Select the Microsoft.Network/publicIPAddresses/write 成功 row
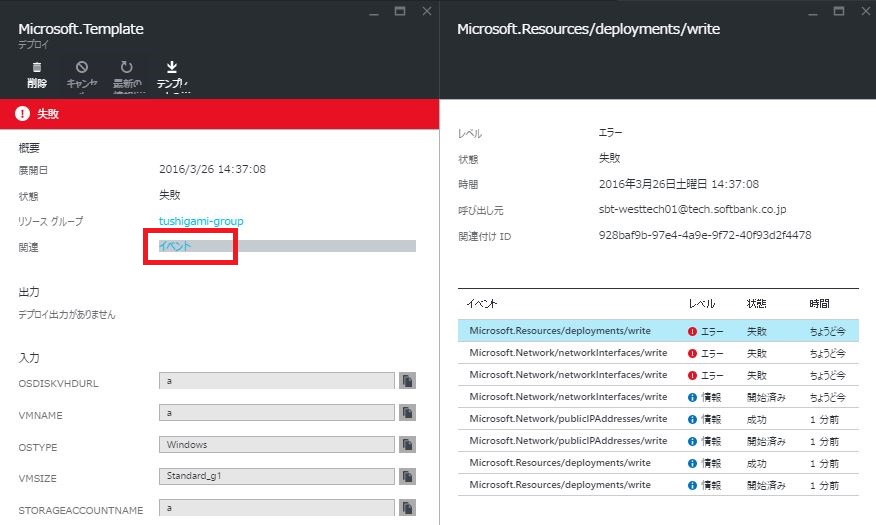Image resolution: width=876 pixels, height=525 pixels. [x=658, y=419]
